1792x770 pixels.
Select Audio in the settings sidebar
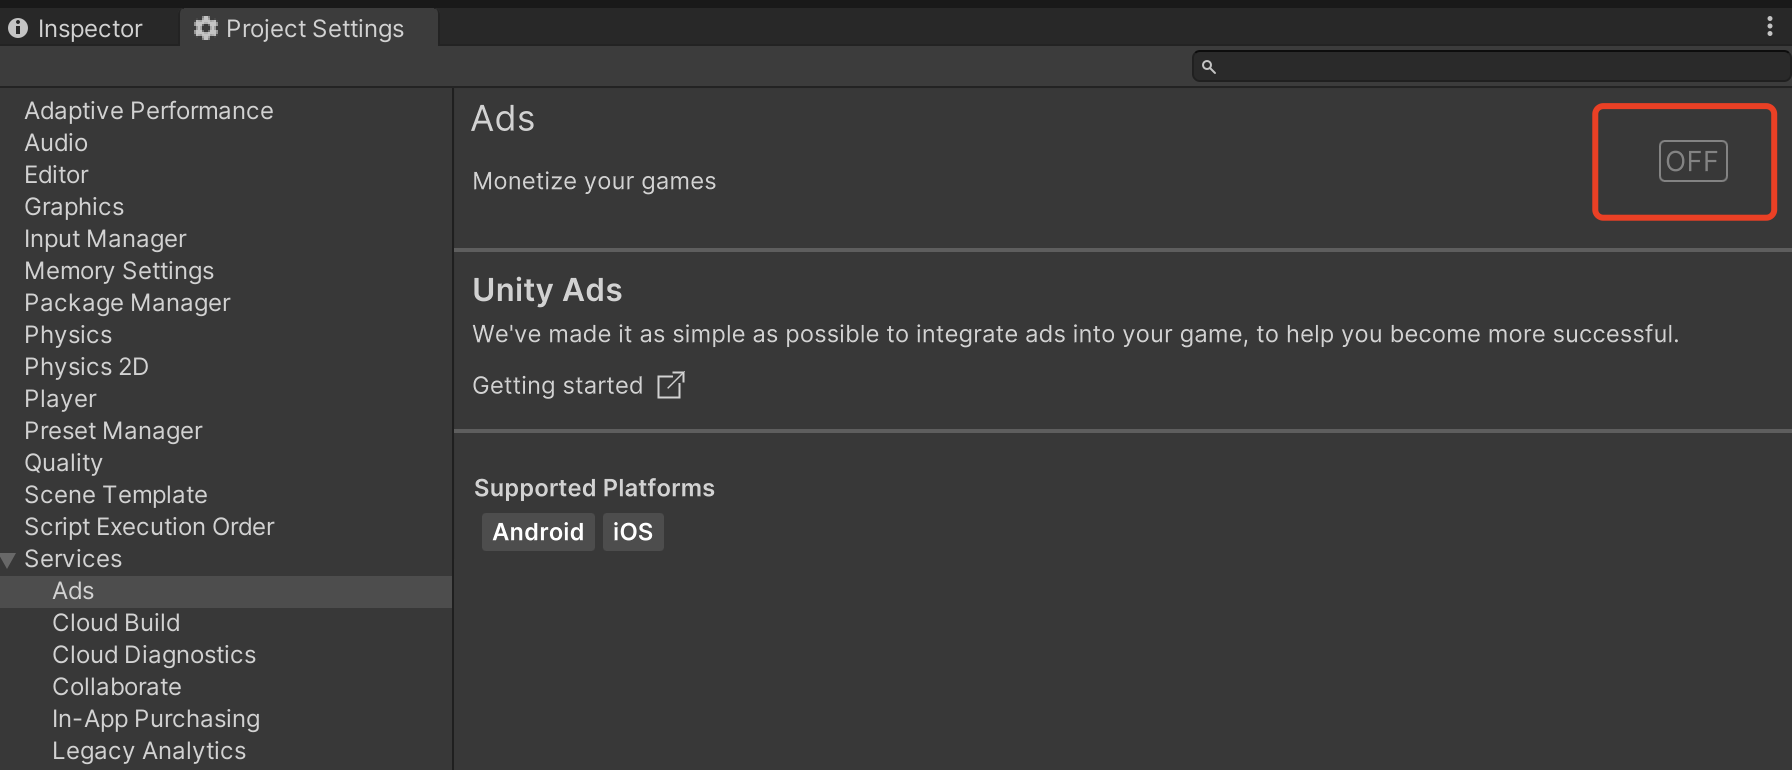pyautogui.click(x=55, y=142)
